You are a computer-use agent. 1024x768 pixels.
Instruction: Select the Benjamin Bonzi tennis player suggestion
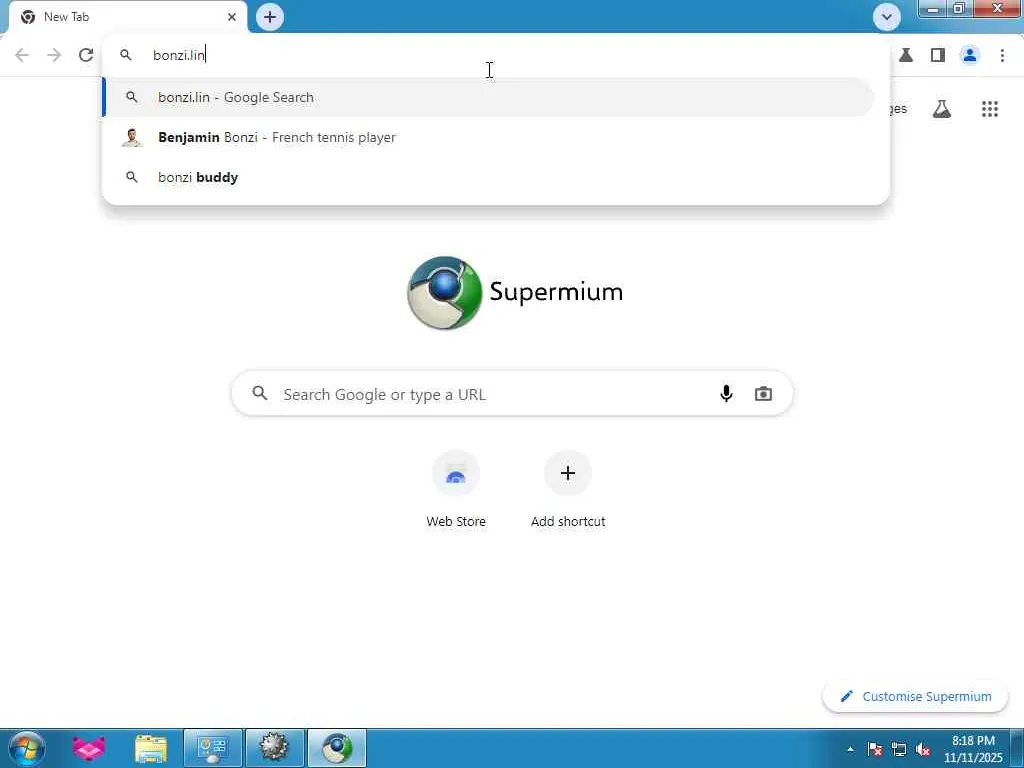(488, 137)
